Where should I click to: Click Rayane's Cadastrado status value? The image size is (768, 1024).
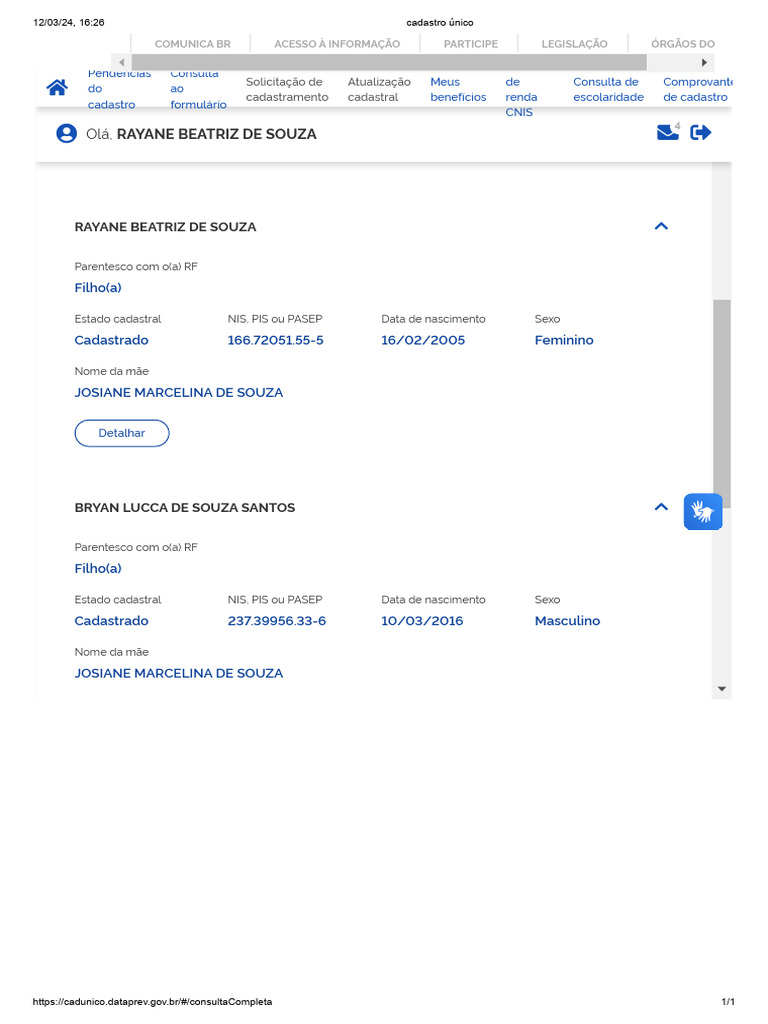point(111,340)
